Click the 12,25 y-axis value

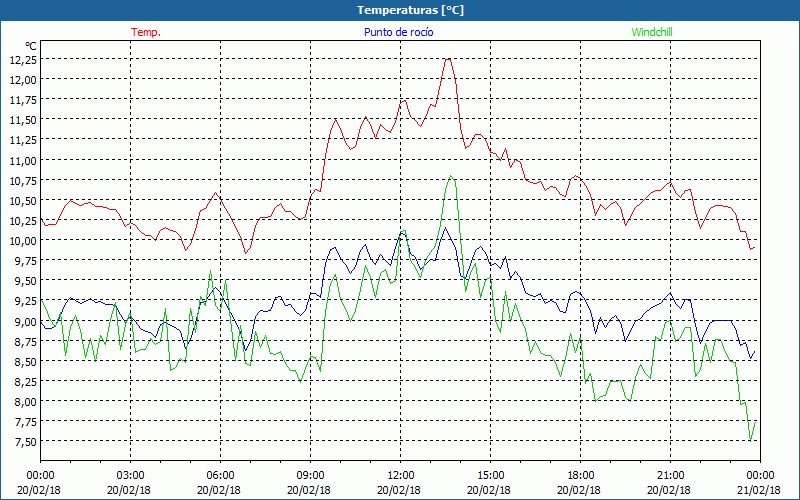23,59
